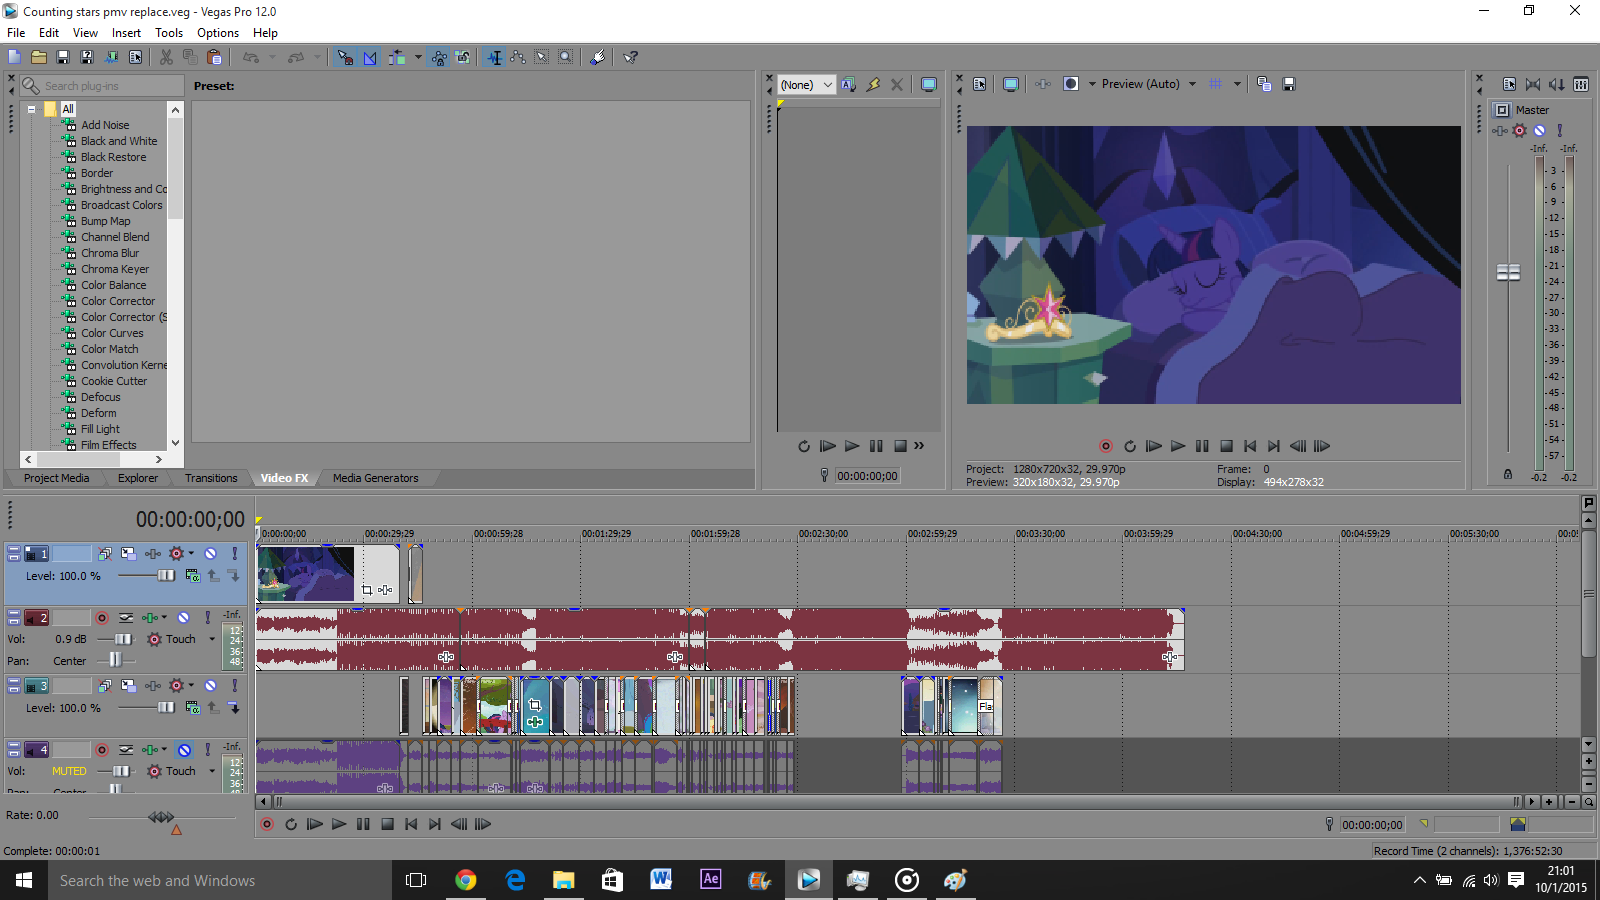This screenshot has width=1600, height=900.
Task: Select the Bump Map effect
Action: (x=105, y=221)
